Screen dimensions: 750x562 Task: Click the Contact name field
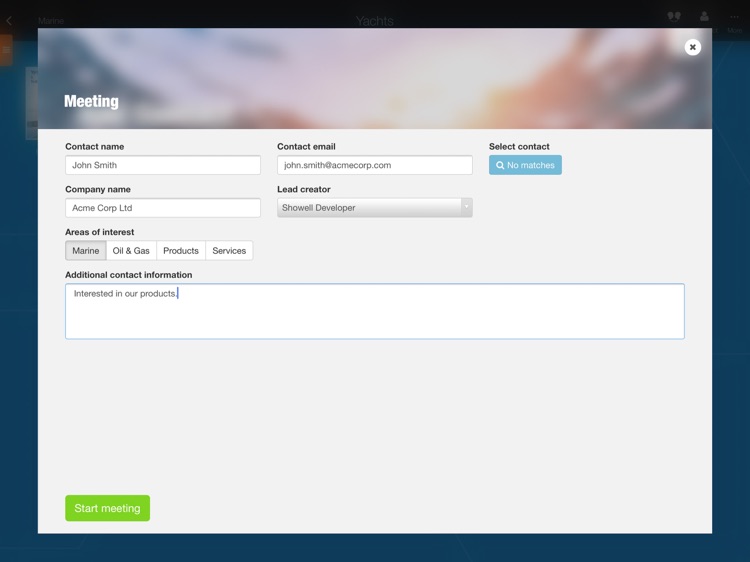(x=163, y=165)
